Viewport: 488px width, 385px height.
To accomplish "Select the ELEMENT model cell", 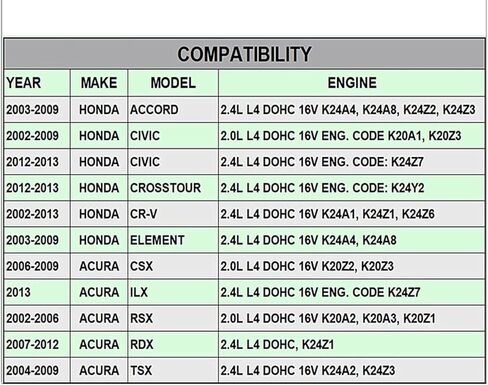I will pos(173,240).
